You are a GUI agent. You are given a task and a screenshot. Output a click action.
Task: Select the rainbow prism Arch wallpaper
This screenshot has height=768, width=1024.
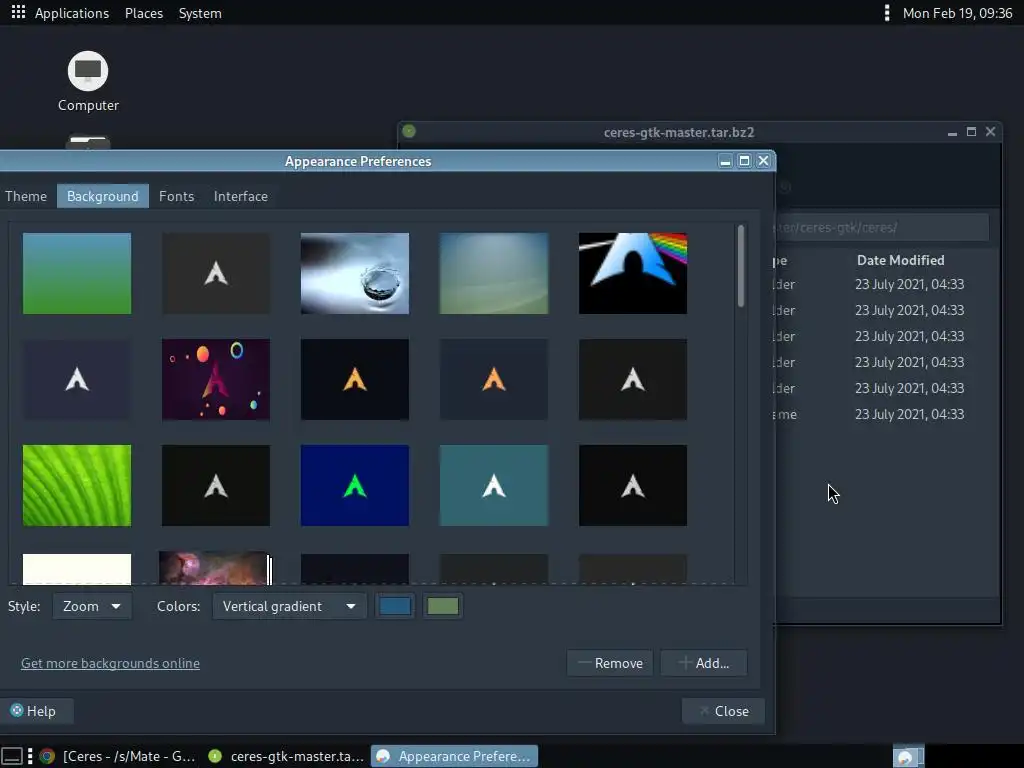[x=633, y=274]
